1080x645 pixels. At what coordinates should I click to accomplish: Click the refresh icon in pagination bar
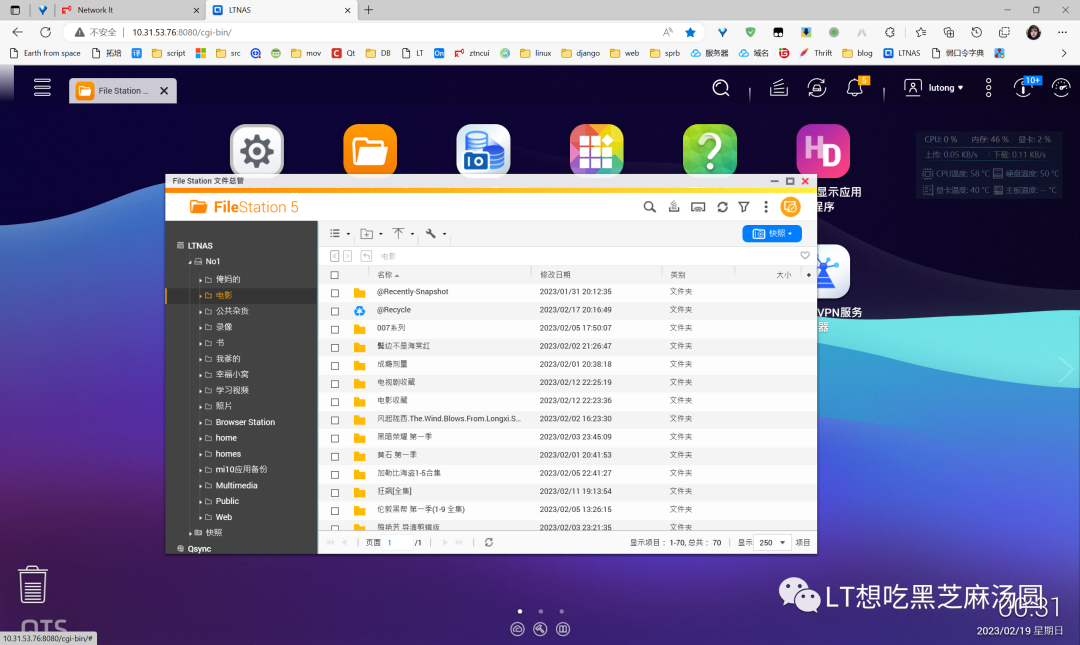(x=488, y=542)
